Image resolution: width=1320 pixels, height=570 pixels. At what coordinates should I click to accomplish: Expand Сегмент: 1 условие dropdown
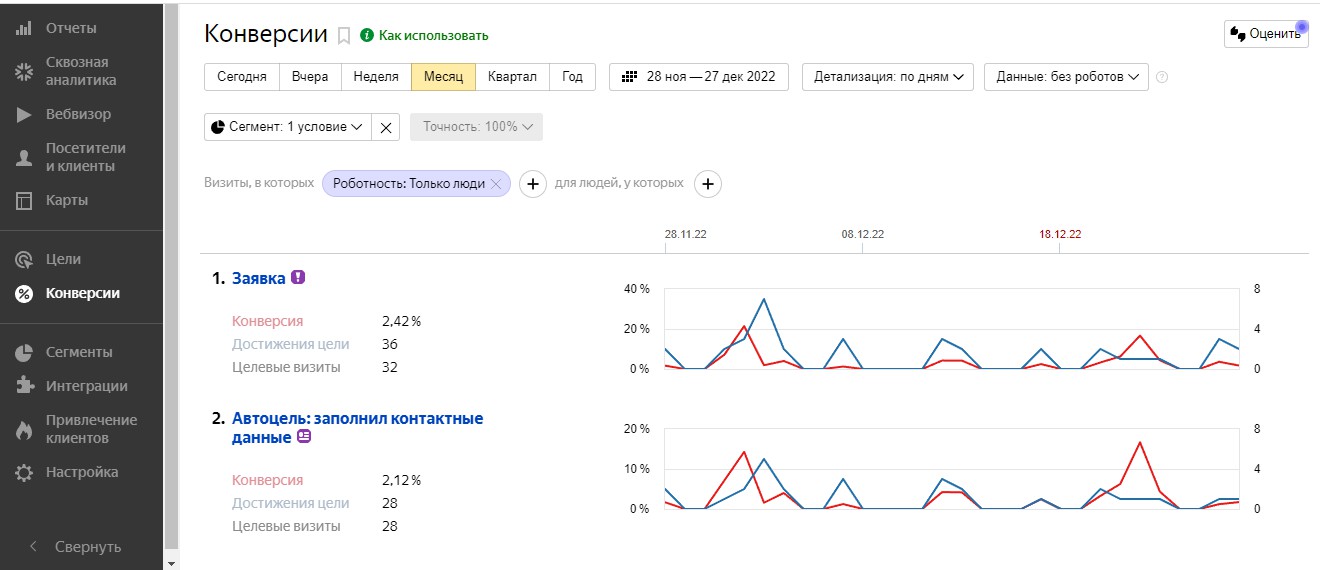pyautogui.click(x=287, y=127)
